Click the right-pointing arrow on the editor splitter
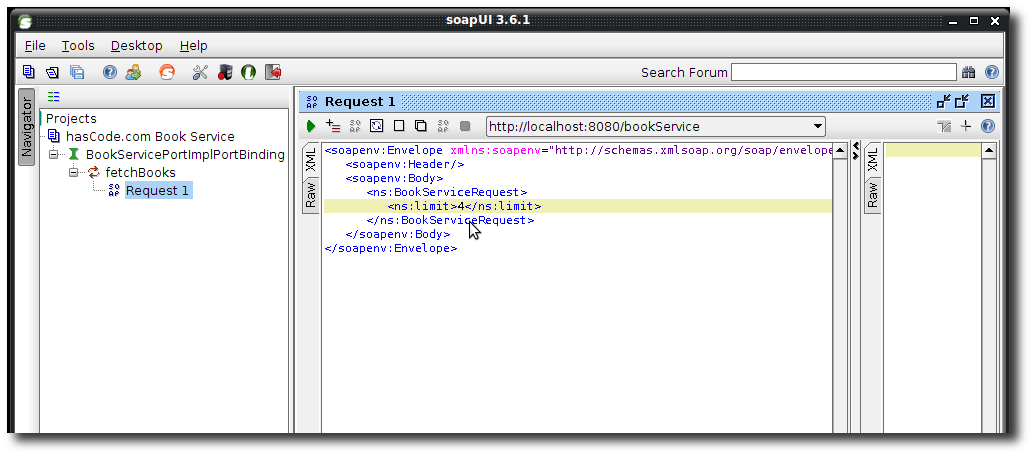 [x=856, y=156]
